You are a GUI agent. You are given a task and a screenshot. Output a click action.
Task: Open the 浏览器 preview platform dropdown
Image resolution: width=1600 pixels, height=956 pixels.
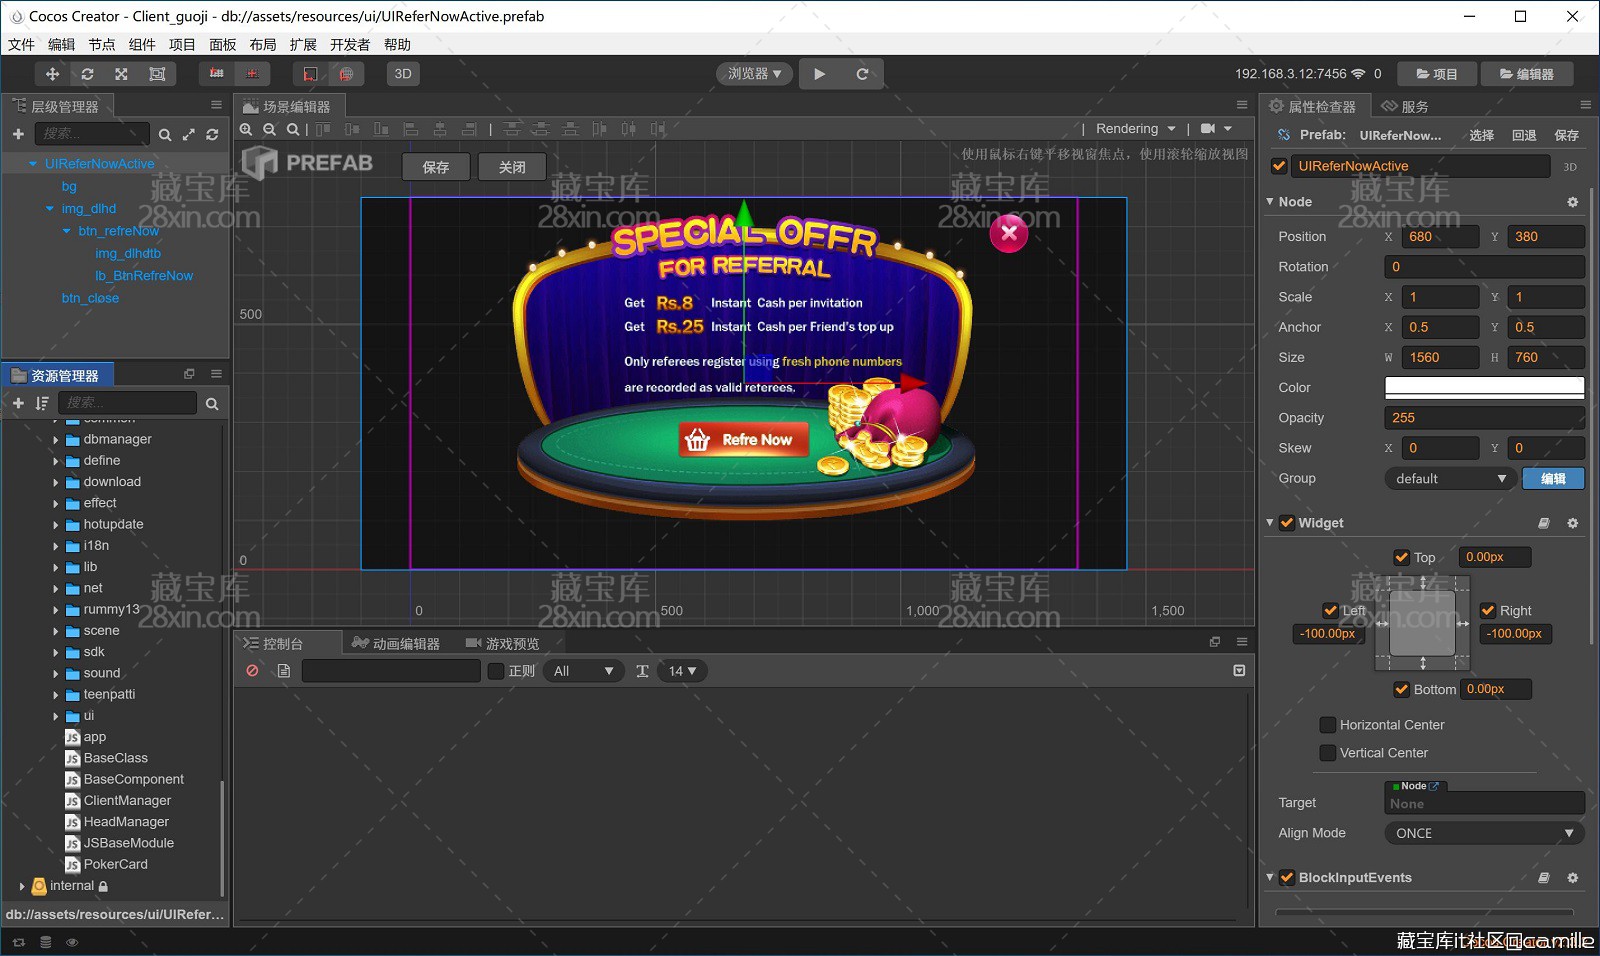[x=754, y=74]
